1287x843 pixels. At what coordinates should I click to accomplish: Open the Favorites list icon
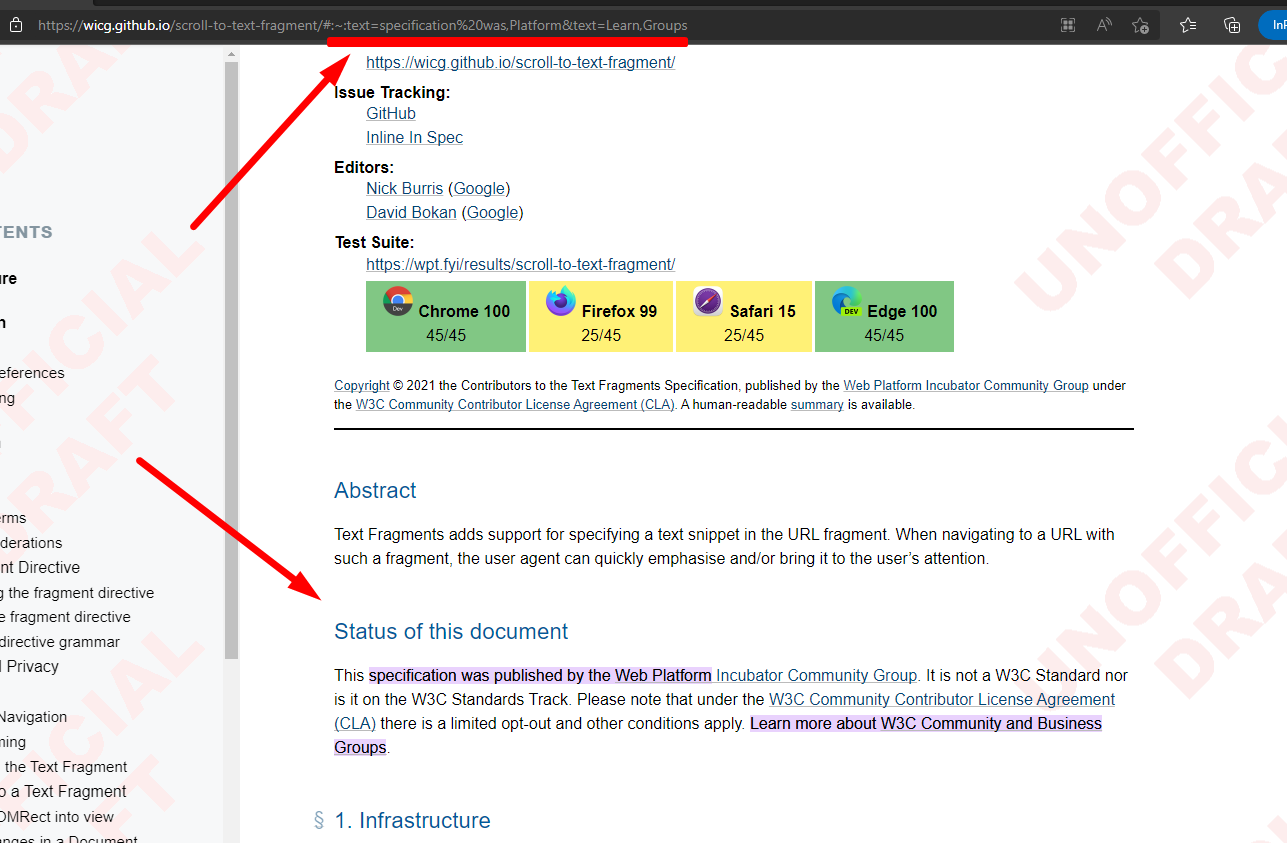click(x=1188, y=25)
